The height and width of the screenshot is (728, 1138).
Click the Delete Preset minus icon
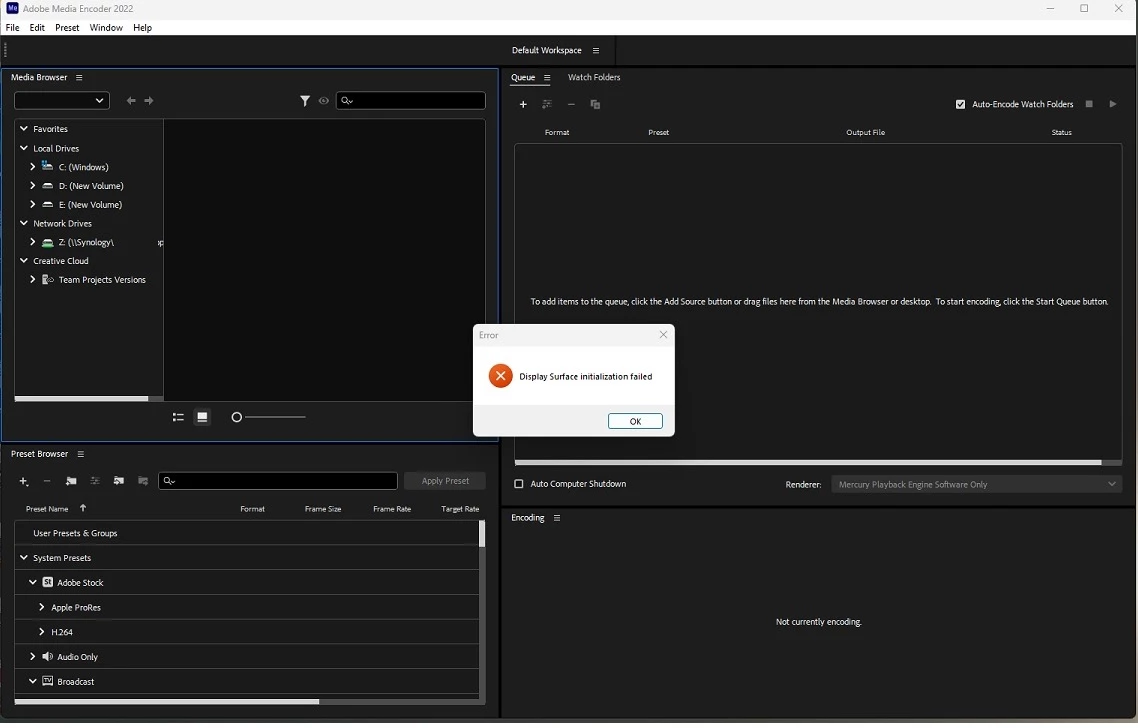(x=47, y=481)
